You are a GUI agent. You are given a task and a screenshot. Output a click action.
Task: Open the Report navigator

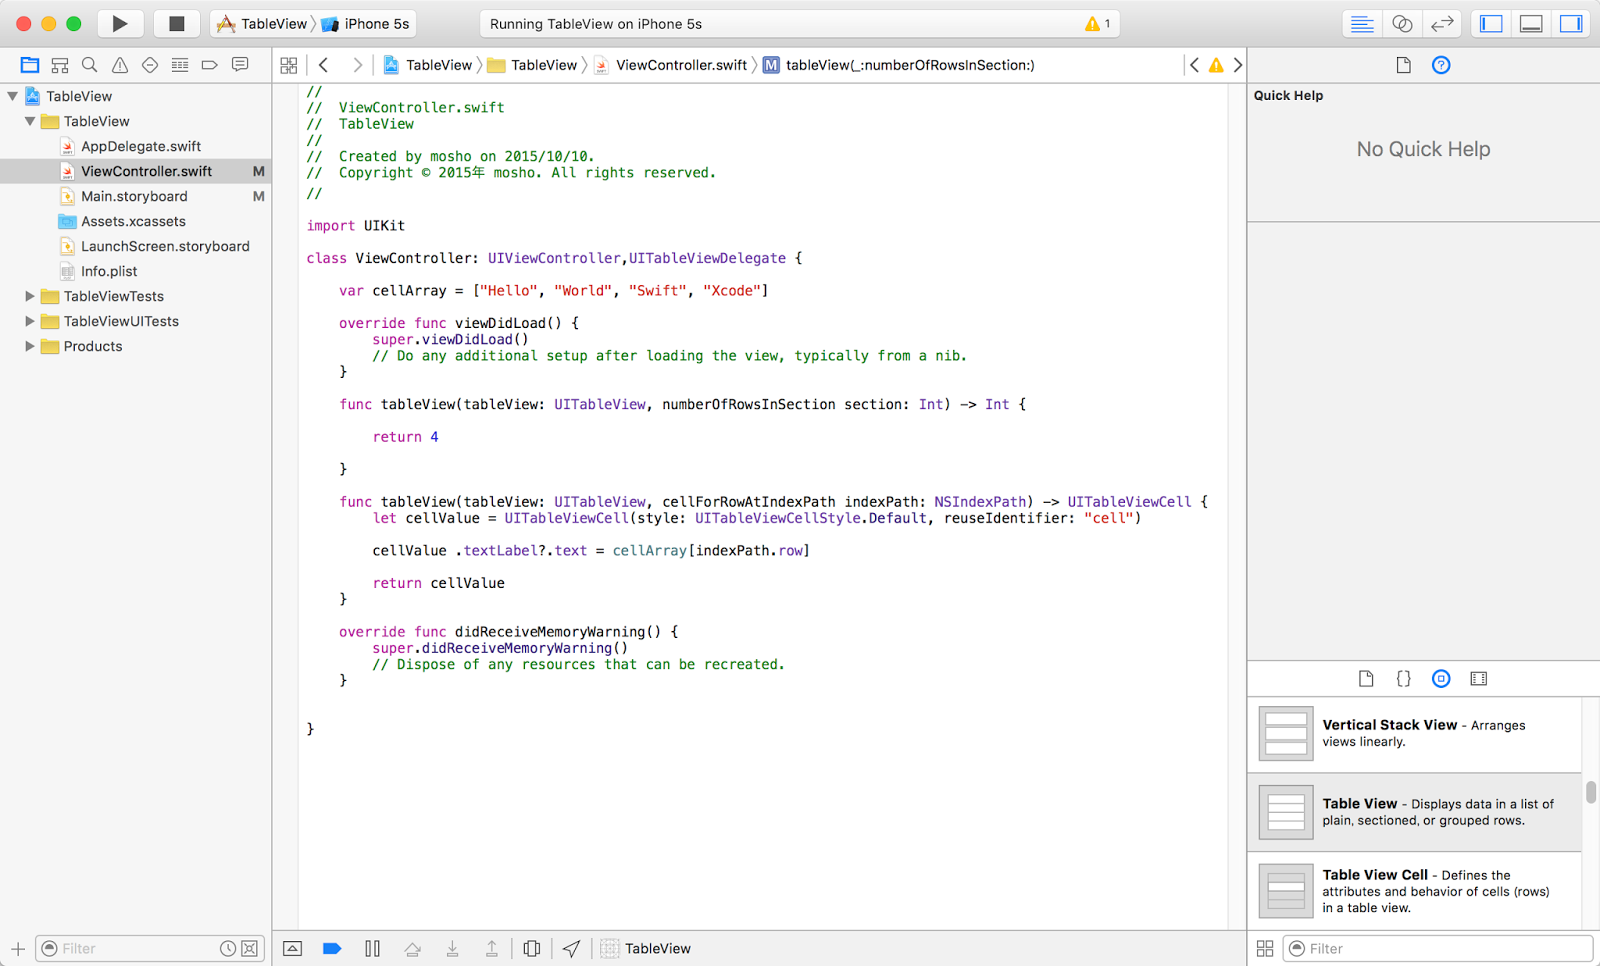pos(240,65)
